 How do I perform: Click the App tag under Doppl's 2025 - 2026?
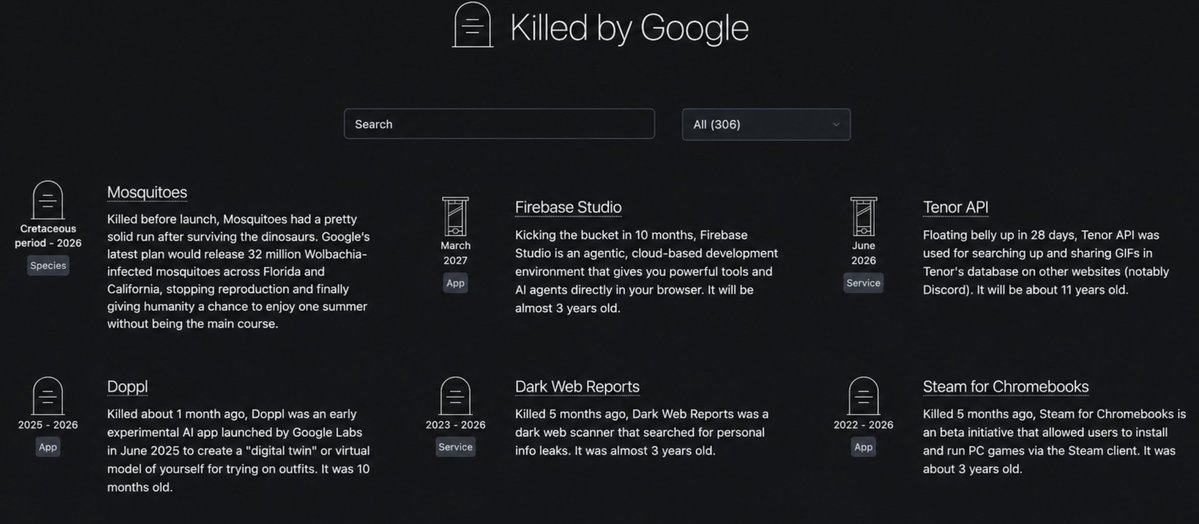48,448
